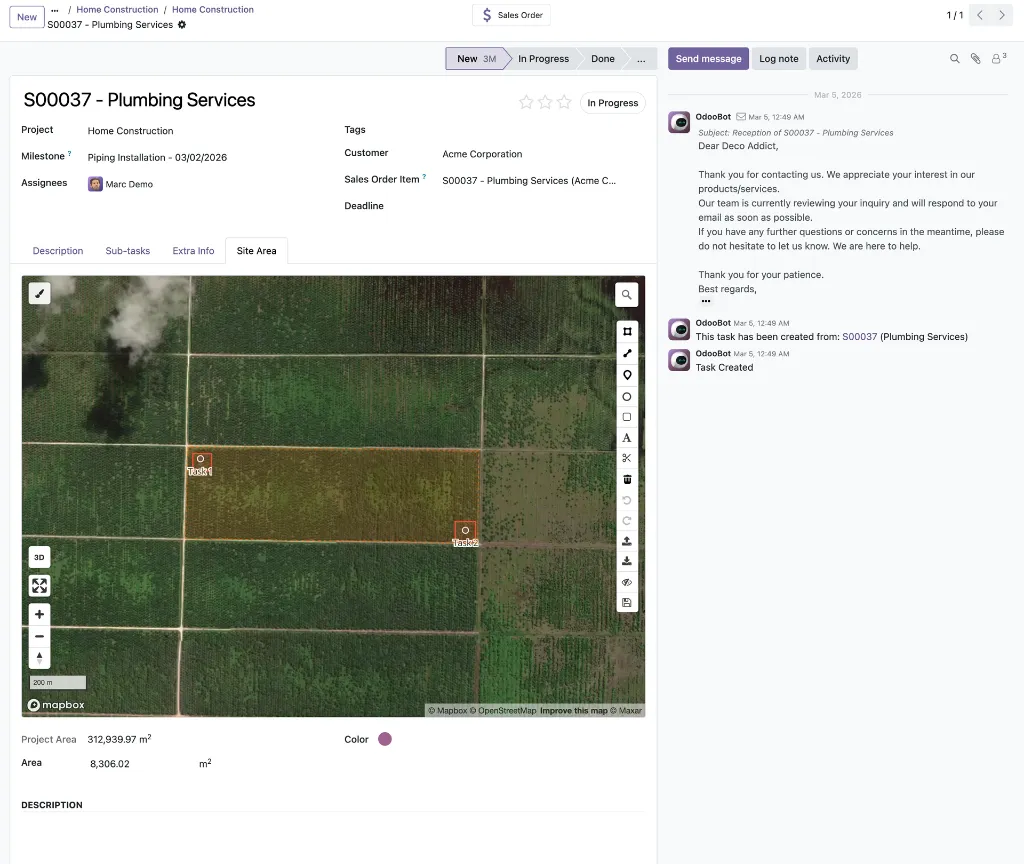The image size is (1024, 864).
Task: Expand more stages with the ellipsis in status bar
Action: click(641, 59)
